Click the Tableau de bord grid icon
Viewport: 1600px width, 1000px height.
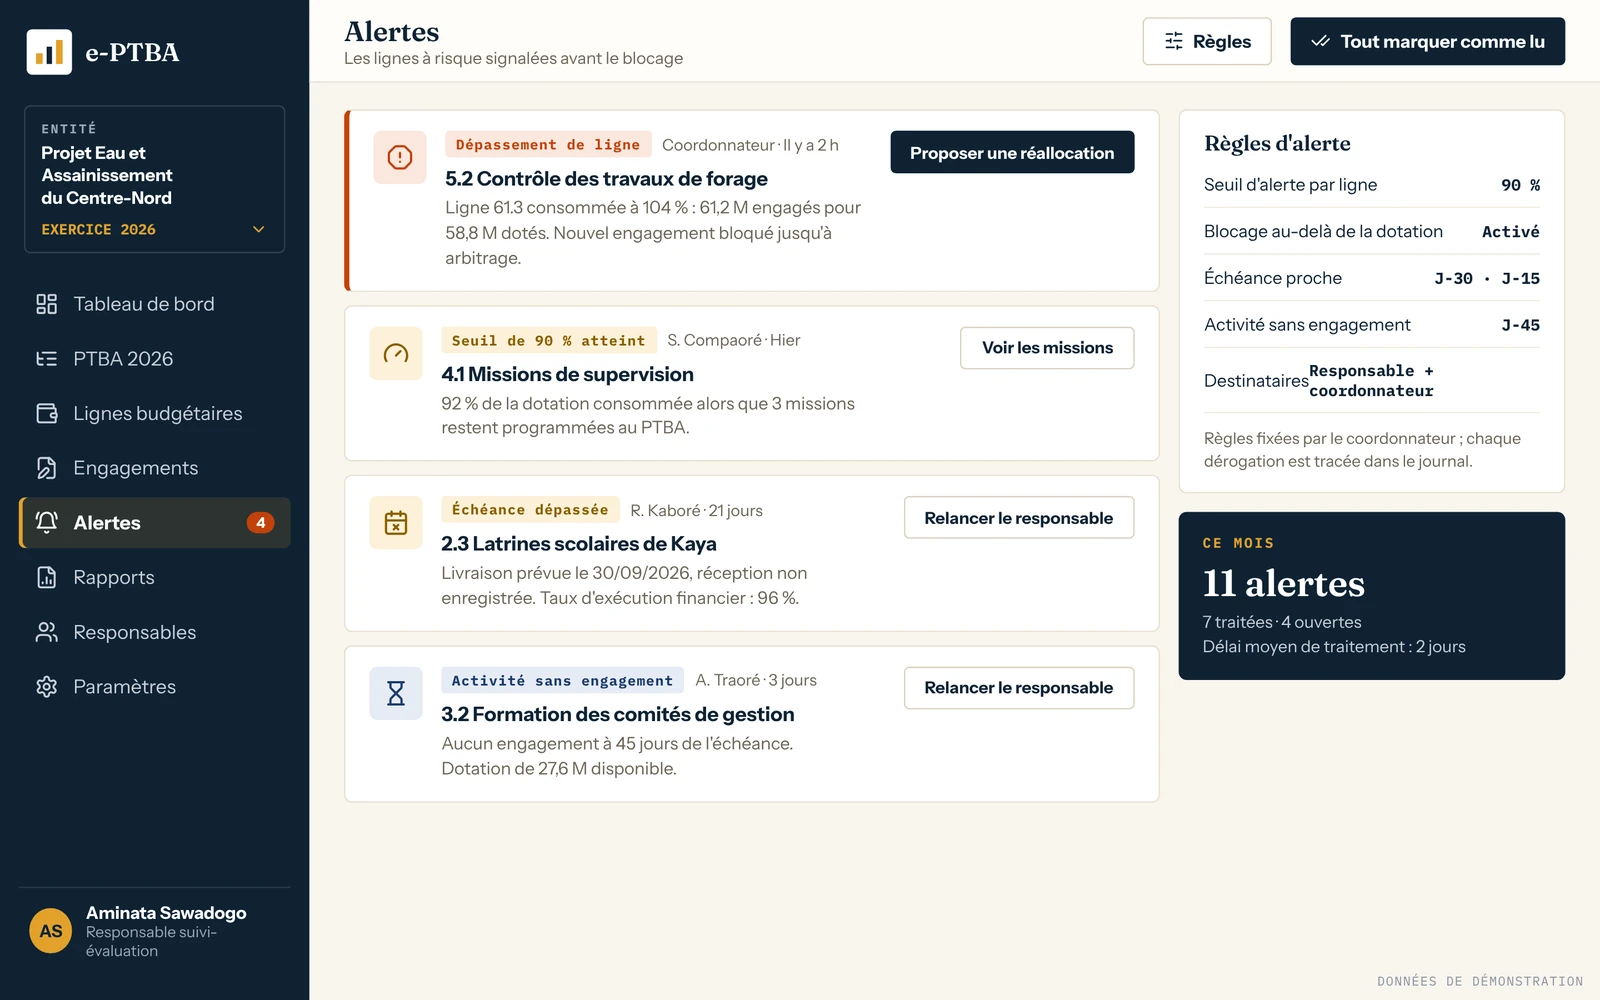point(47,304)
